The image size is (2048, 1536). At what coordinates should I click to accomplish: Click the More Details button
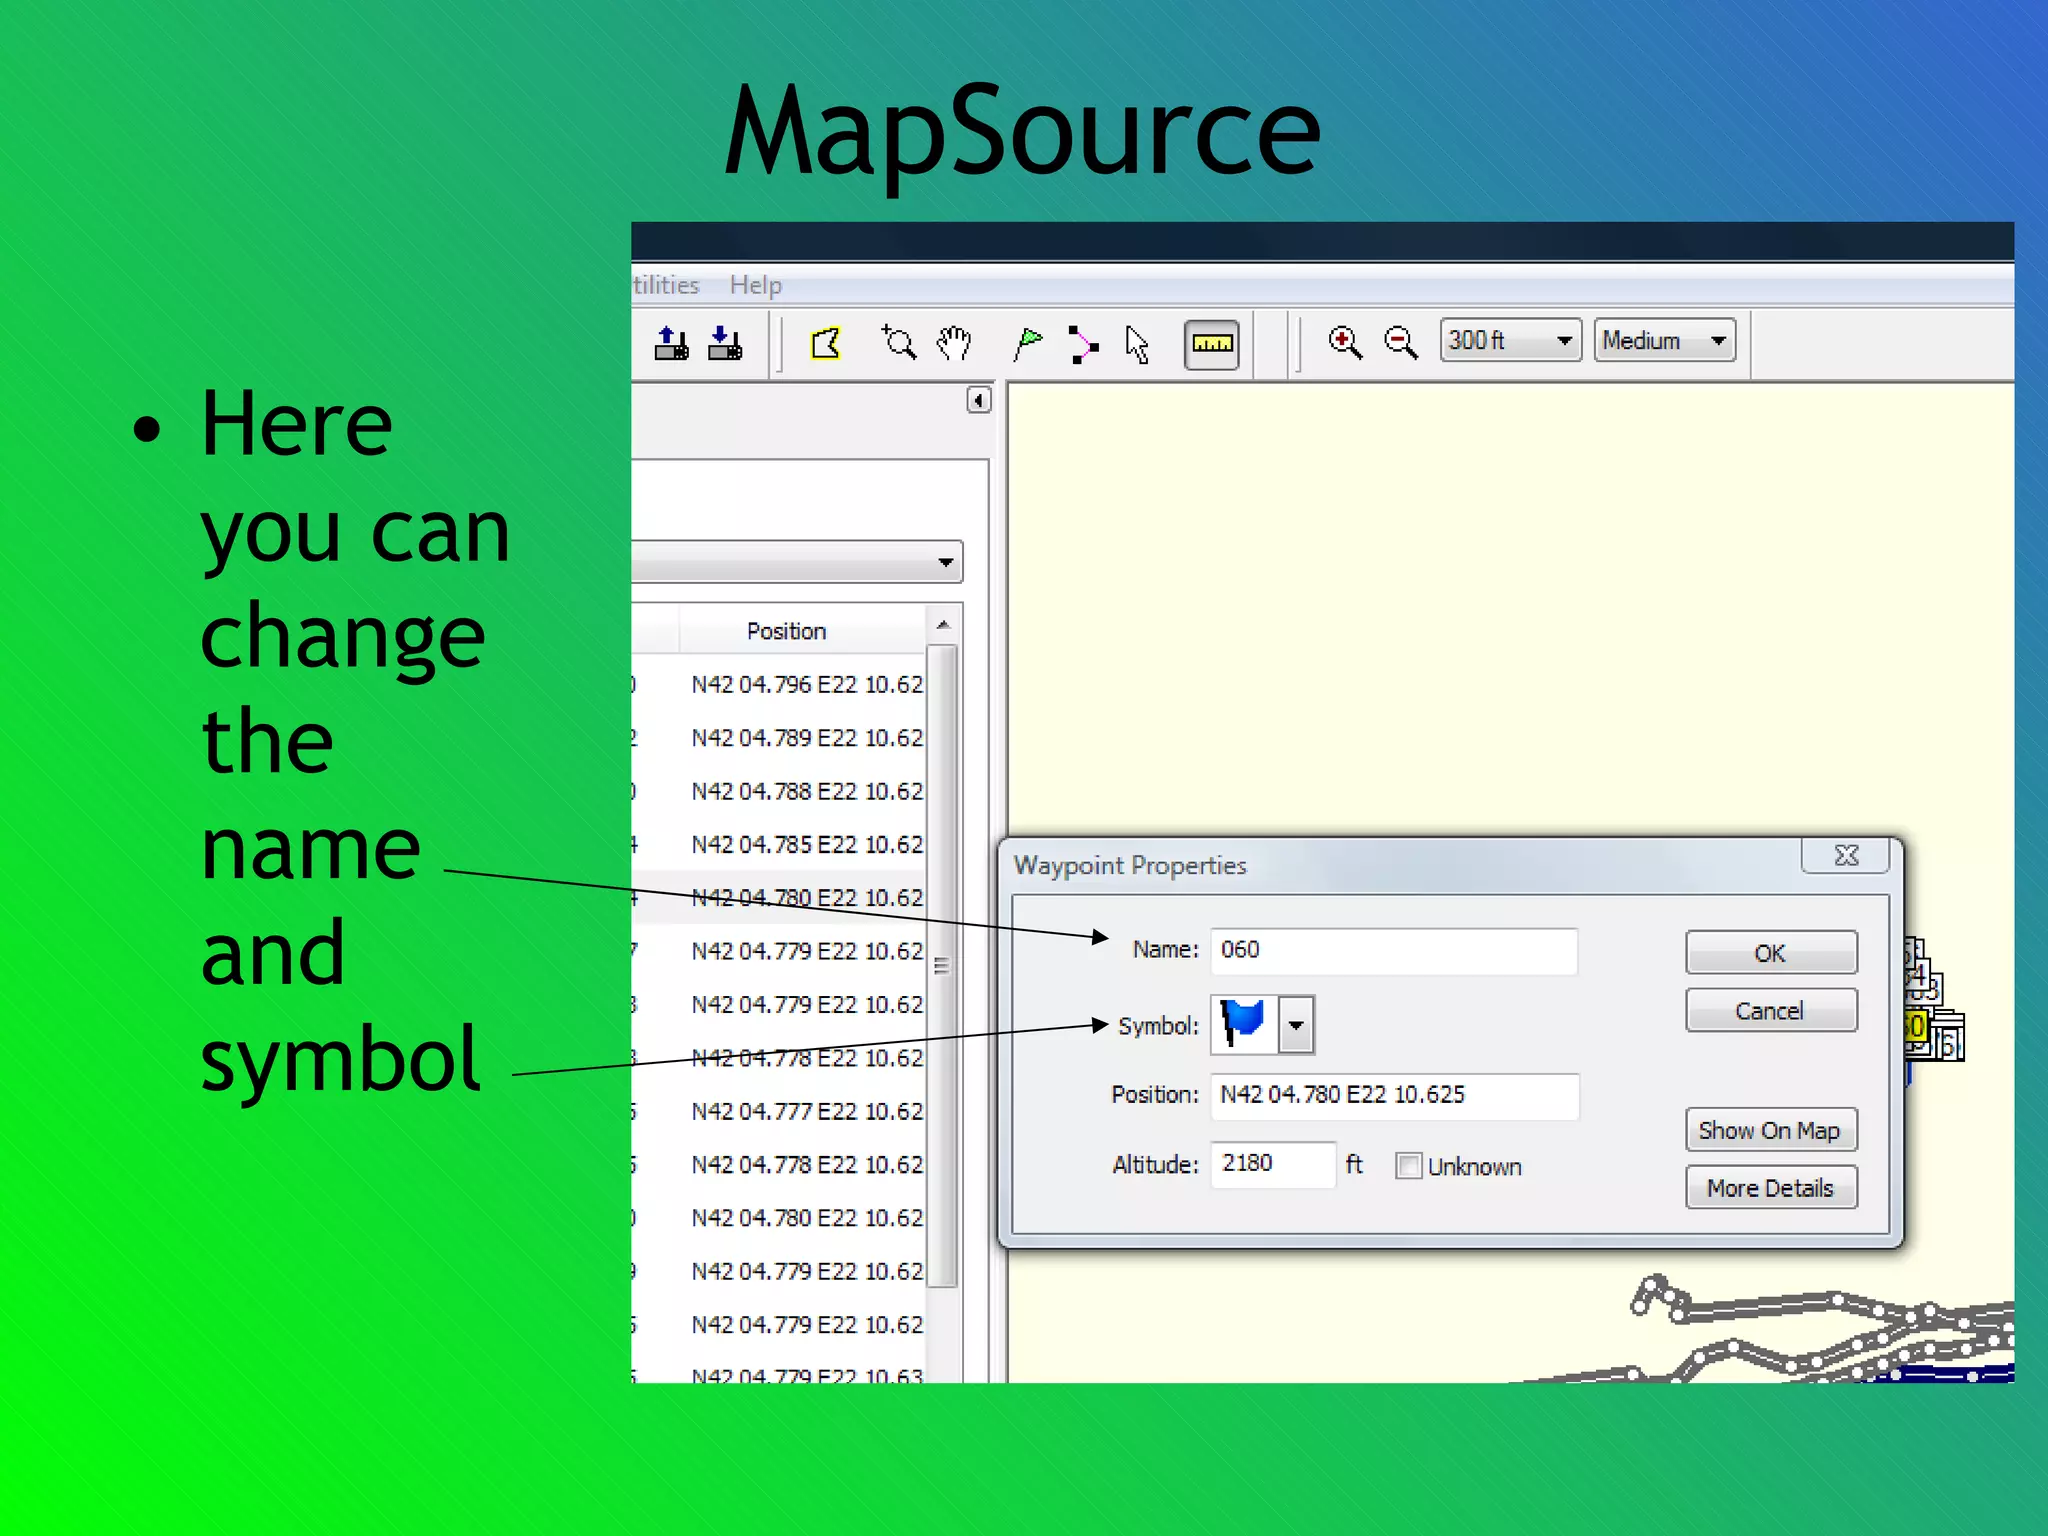point(1770,1188)
